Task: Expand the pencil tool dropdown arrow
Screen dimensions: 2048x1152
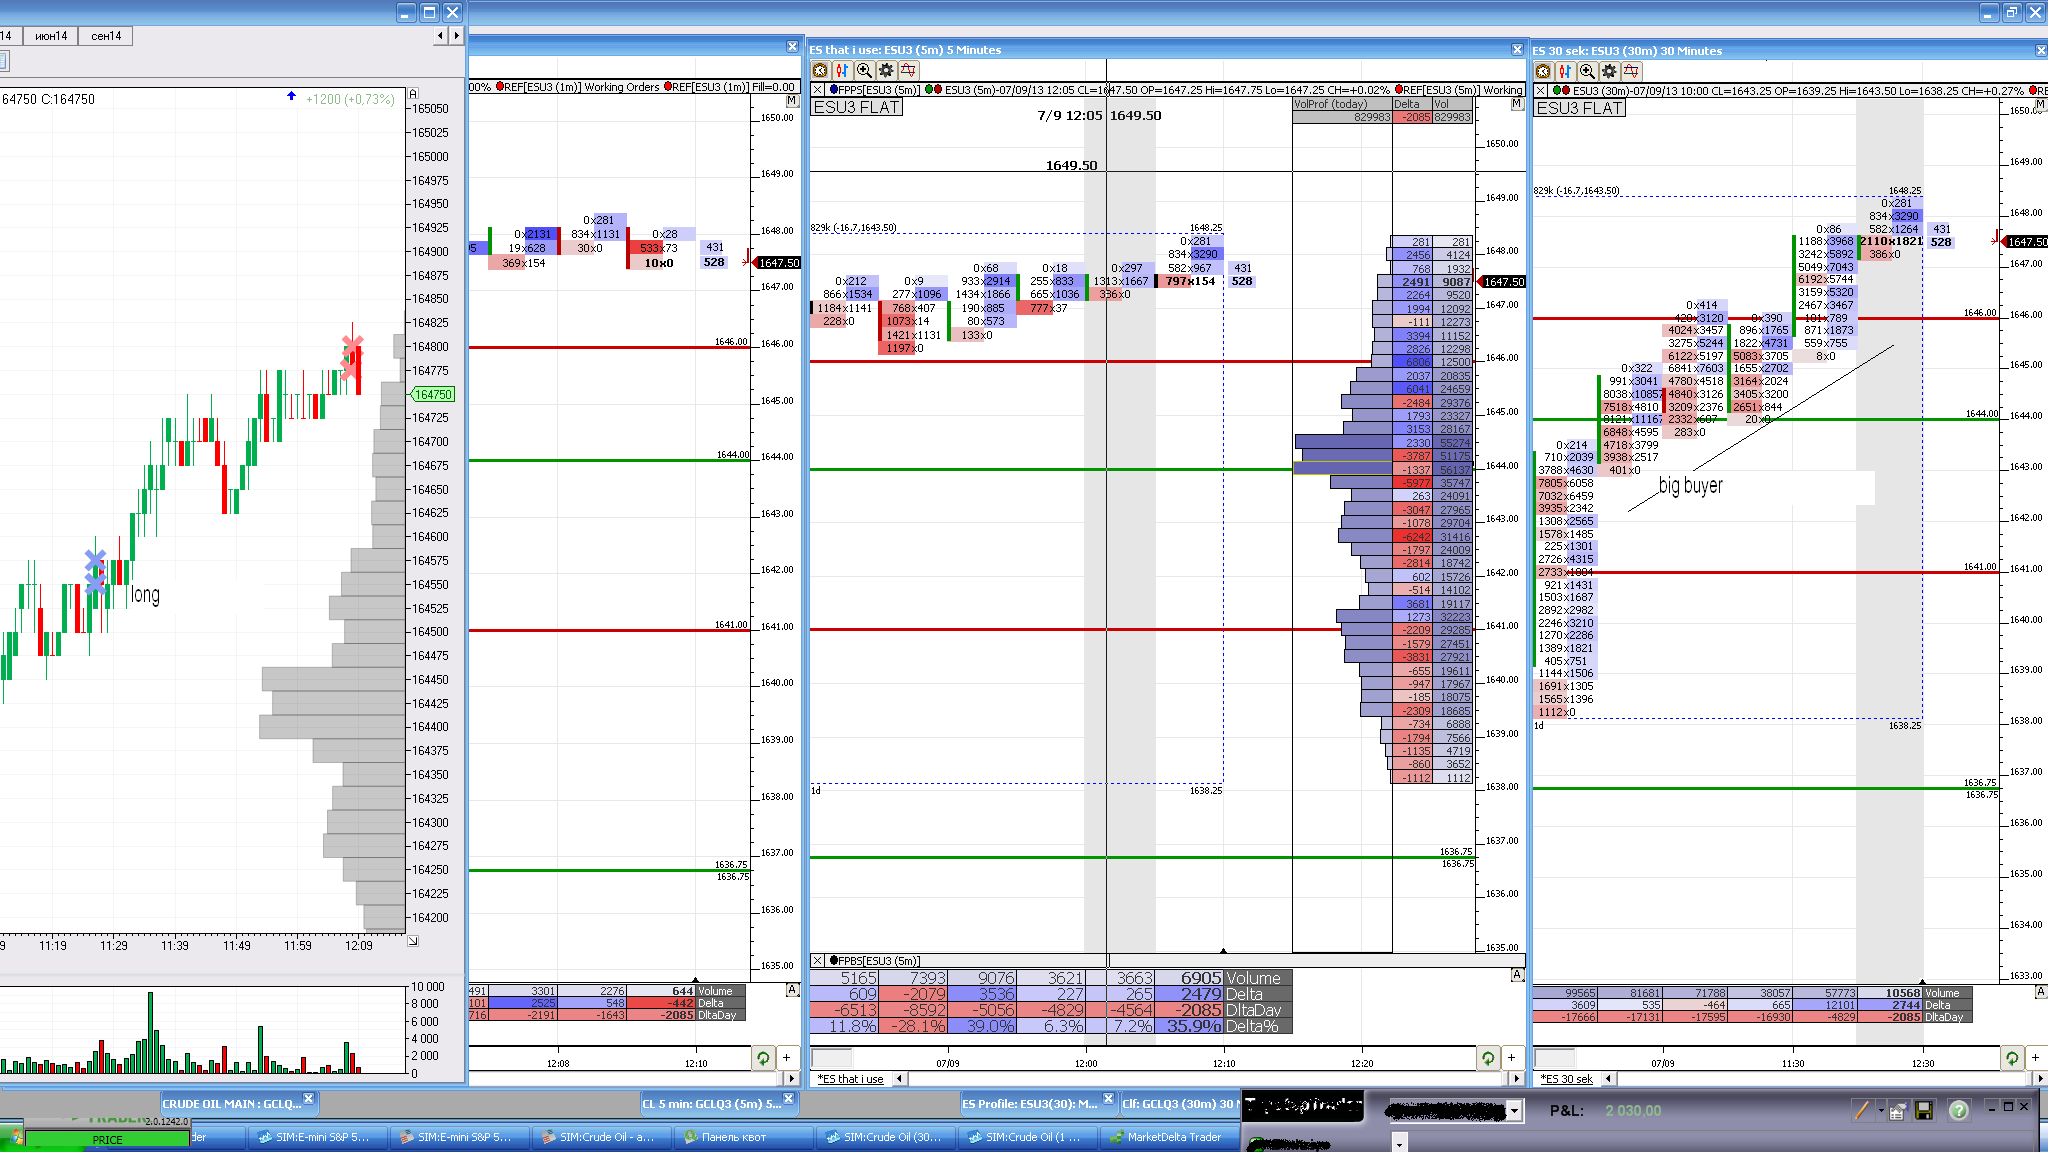Action: (1880, 1110)
